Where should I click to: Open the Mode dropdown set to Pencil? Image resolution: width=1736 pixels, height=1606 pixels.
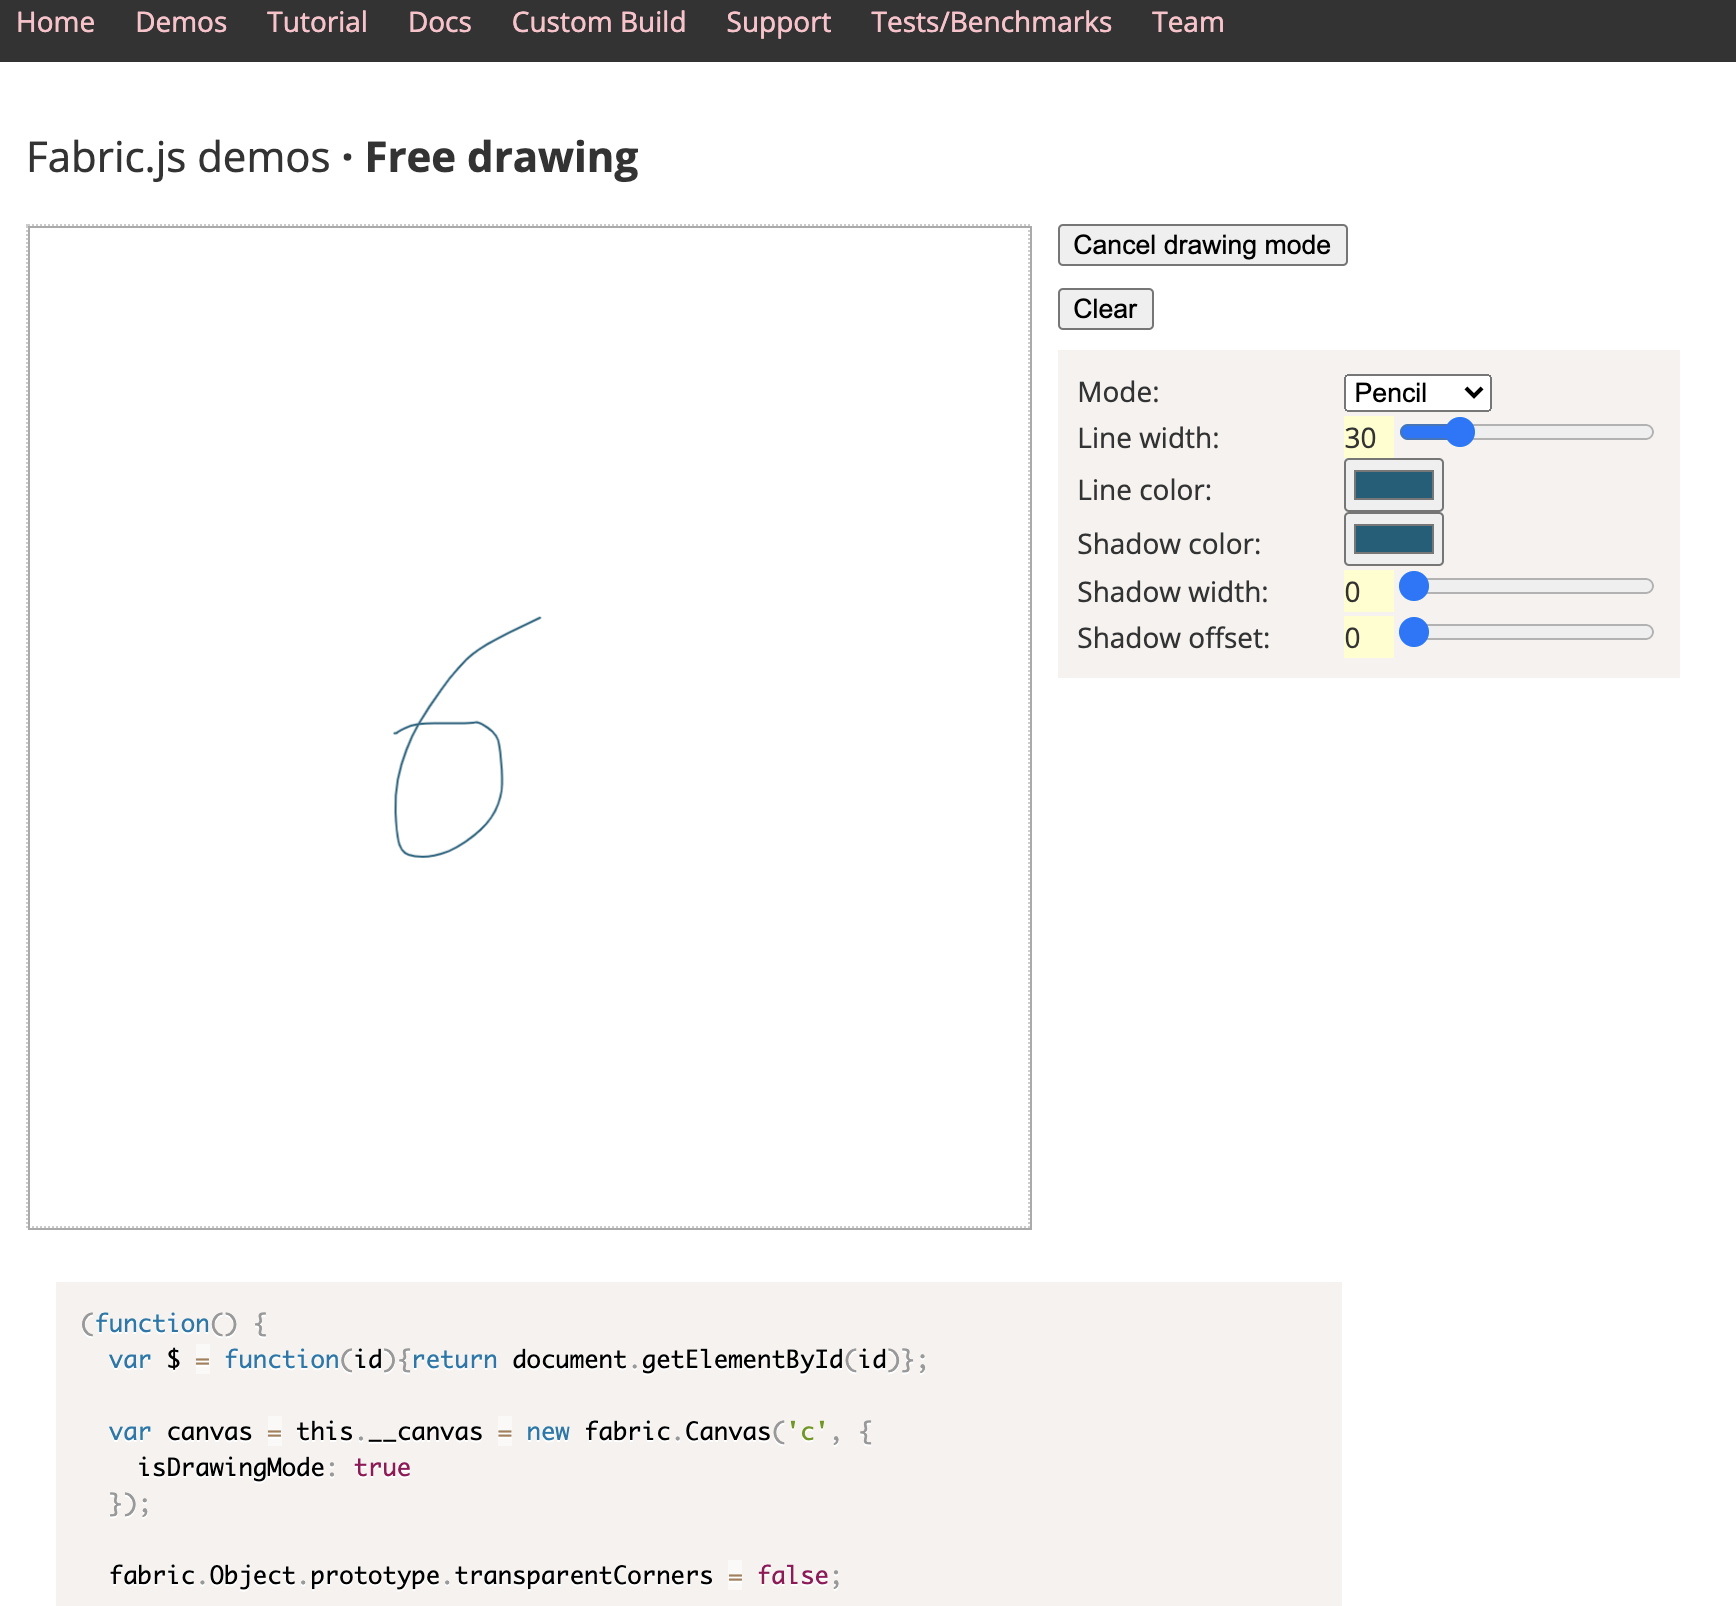1417,393
